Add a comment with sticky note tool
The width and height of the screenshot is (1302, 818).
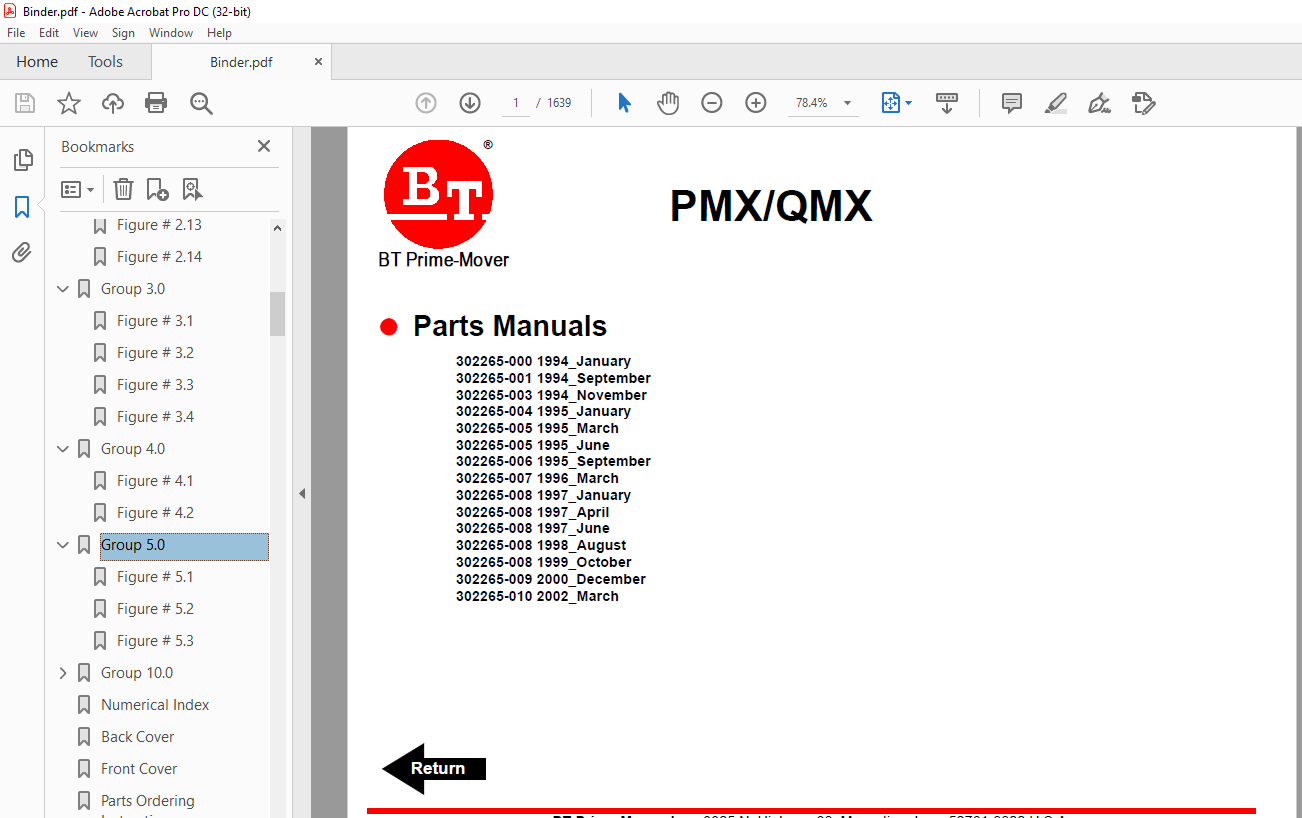1012,103
